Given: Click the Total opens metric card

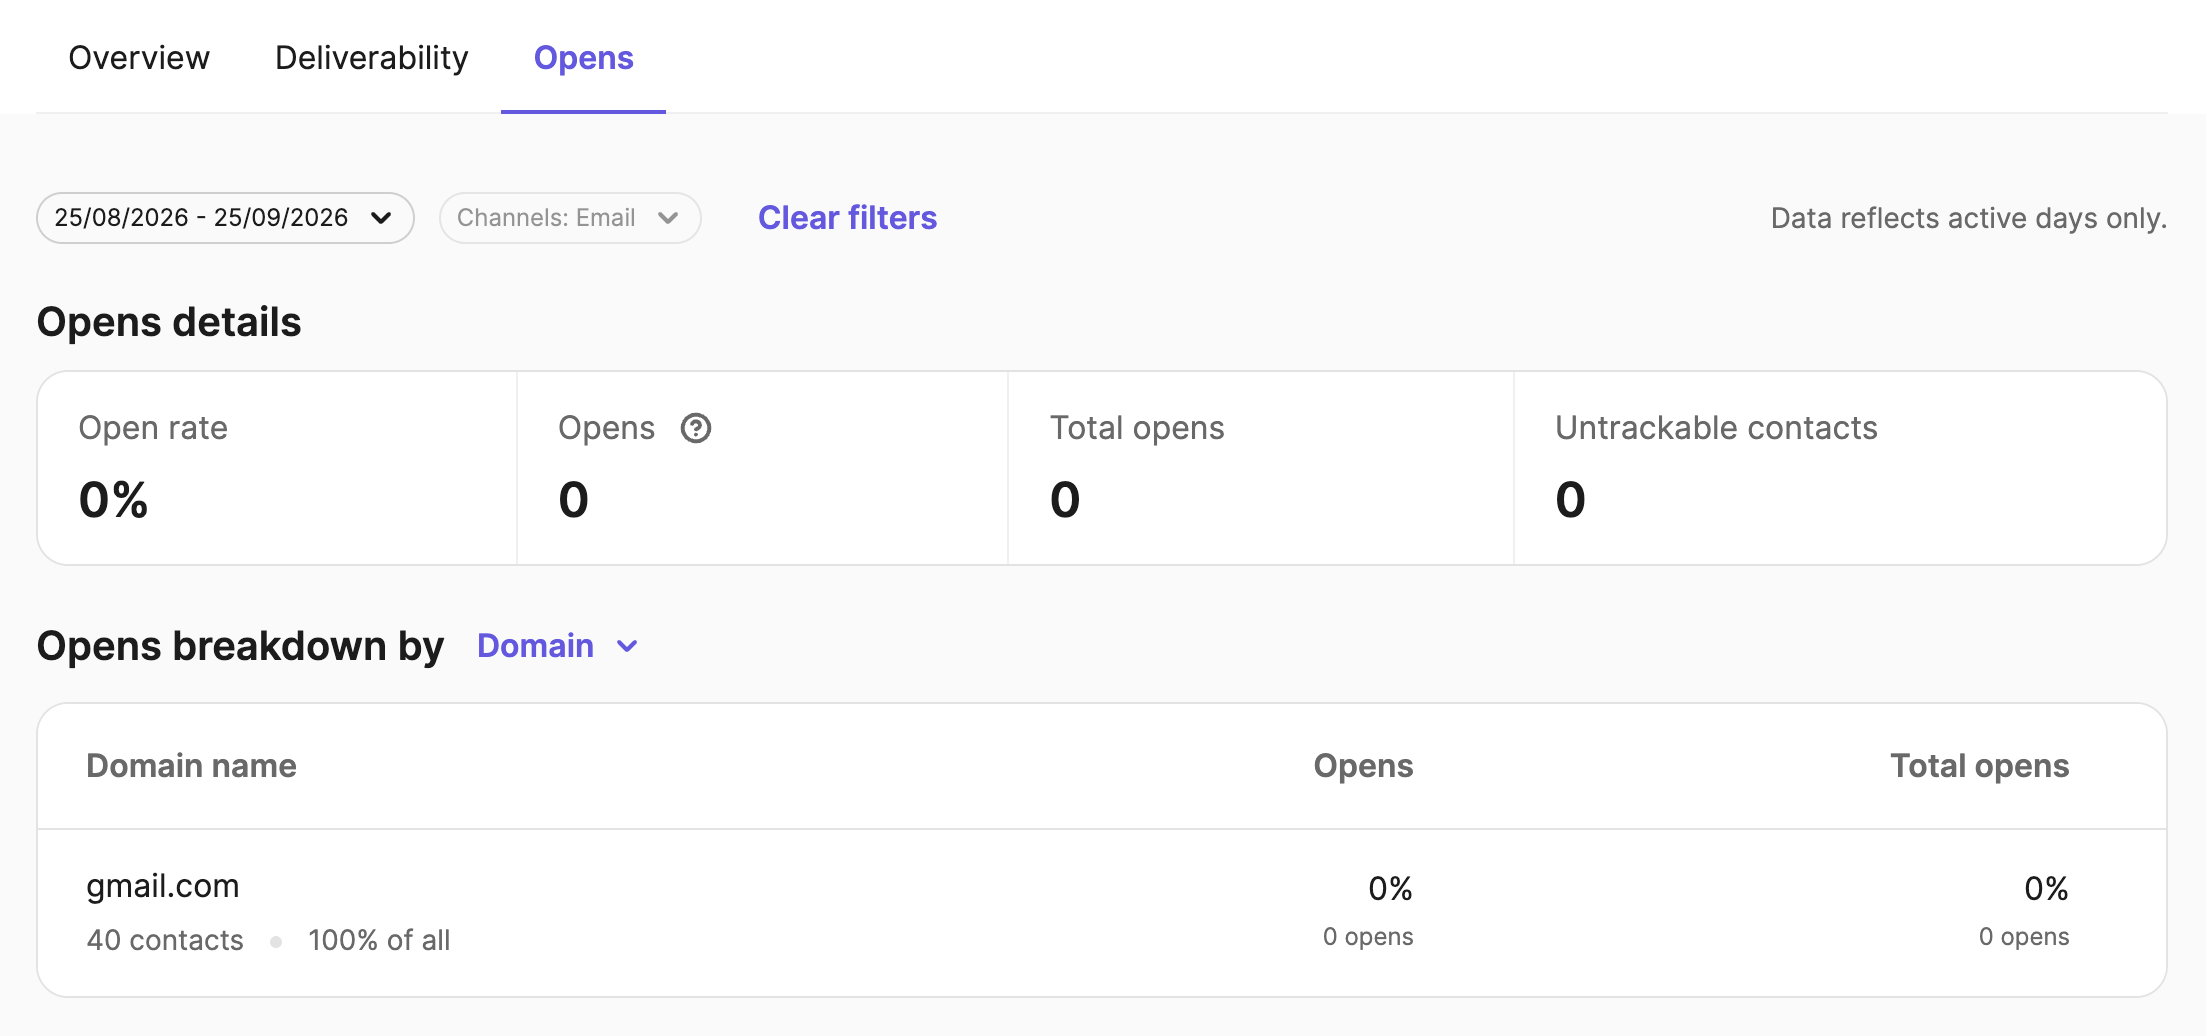Looking at the screenshot, I should pyautogui.click(x=1260, y=468).
